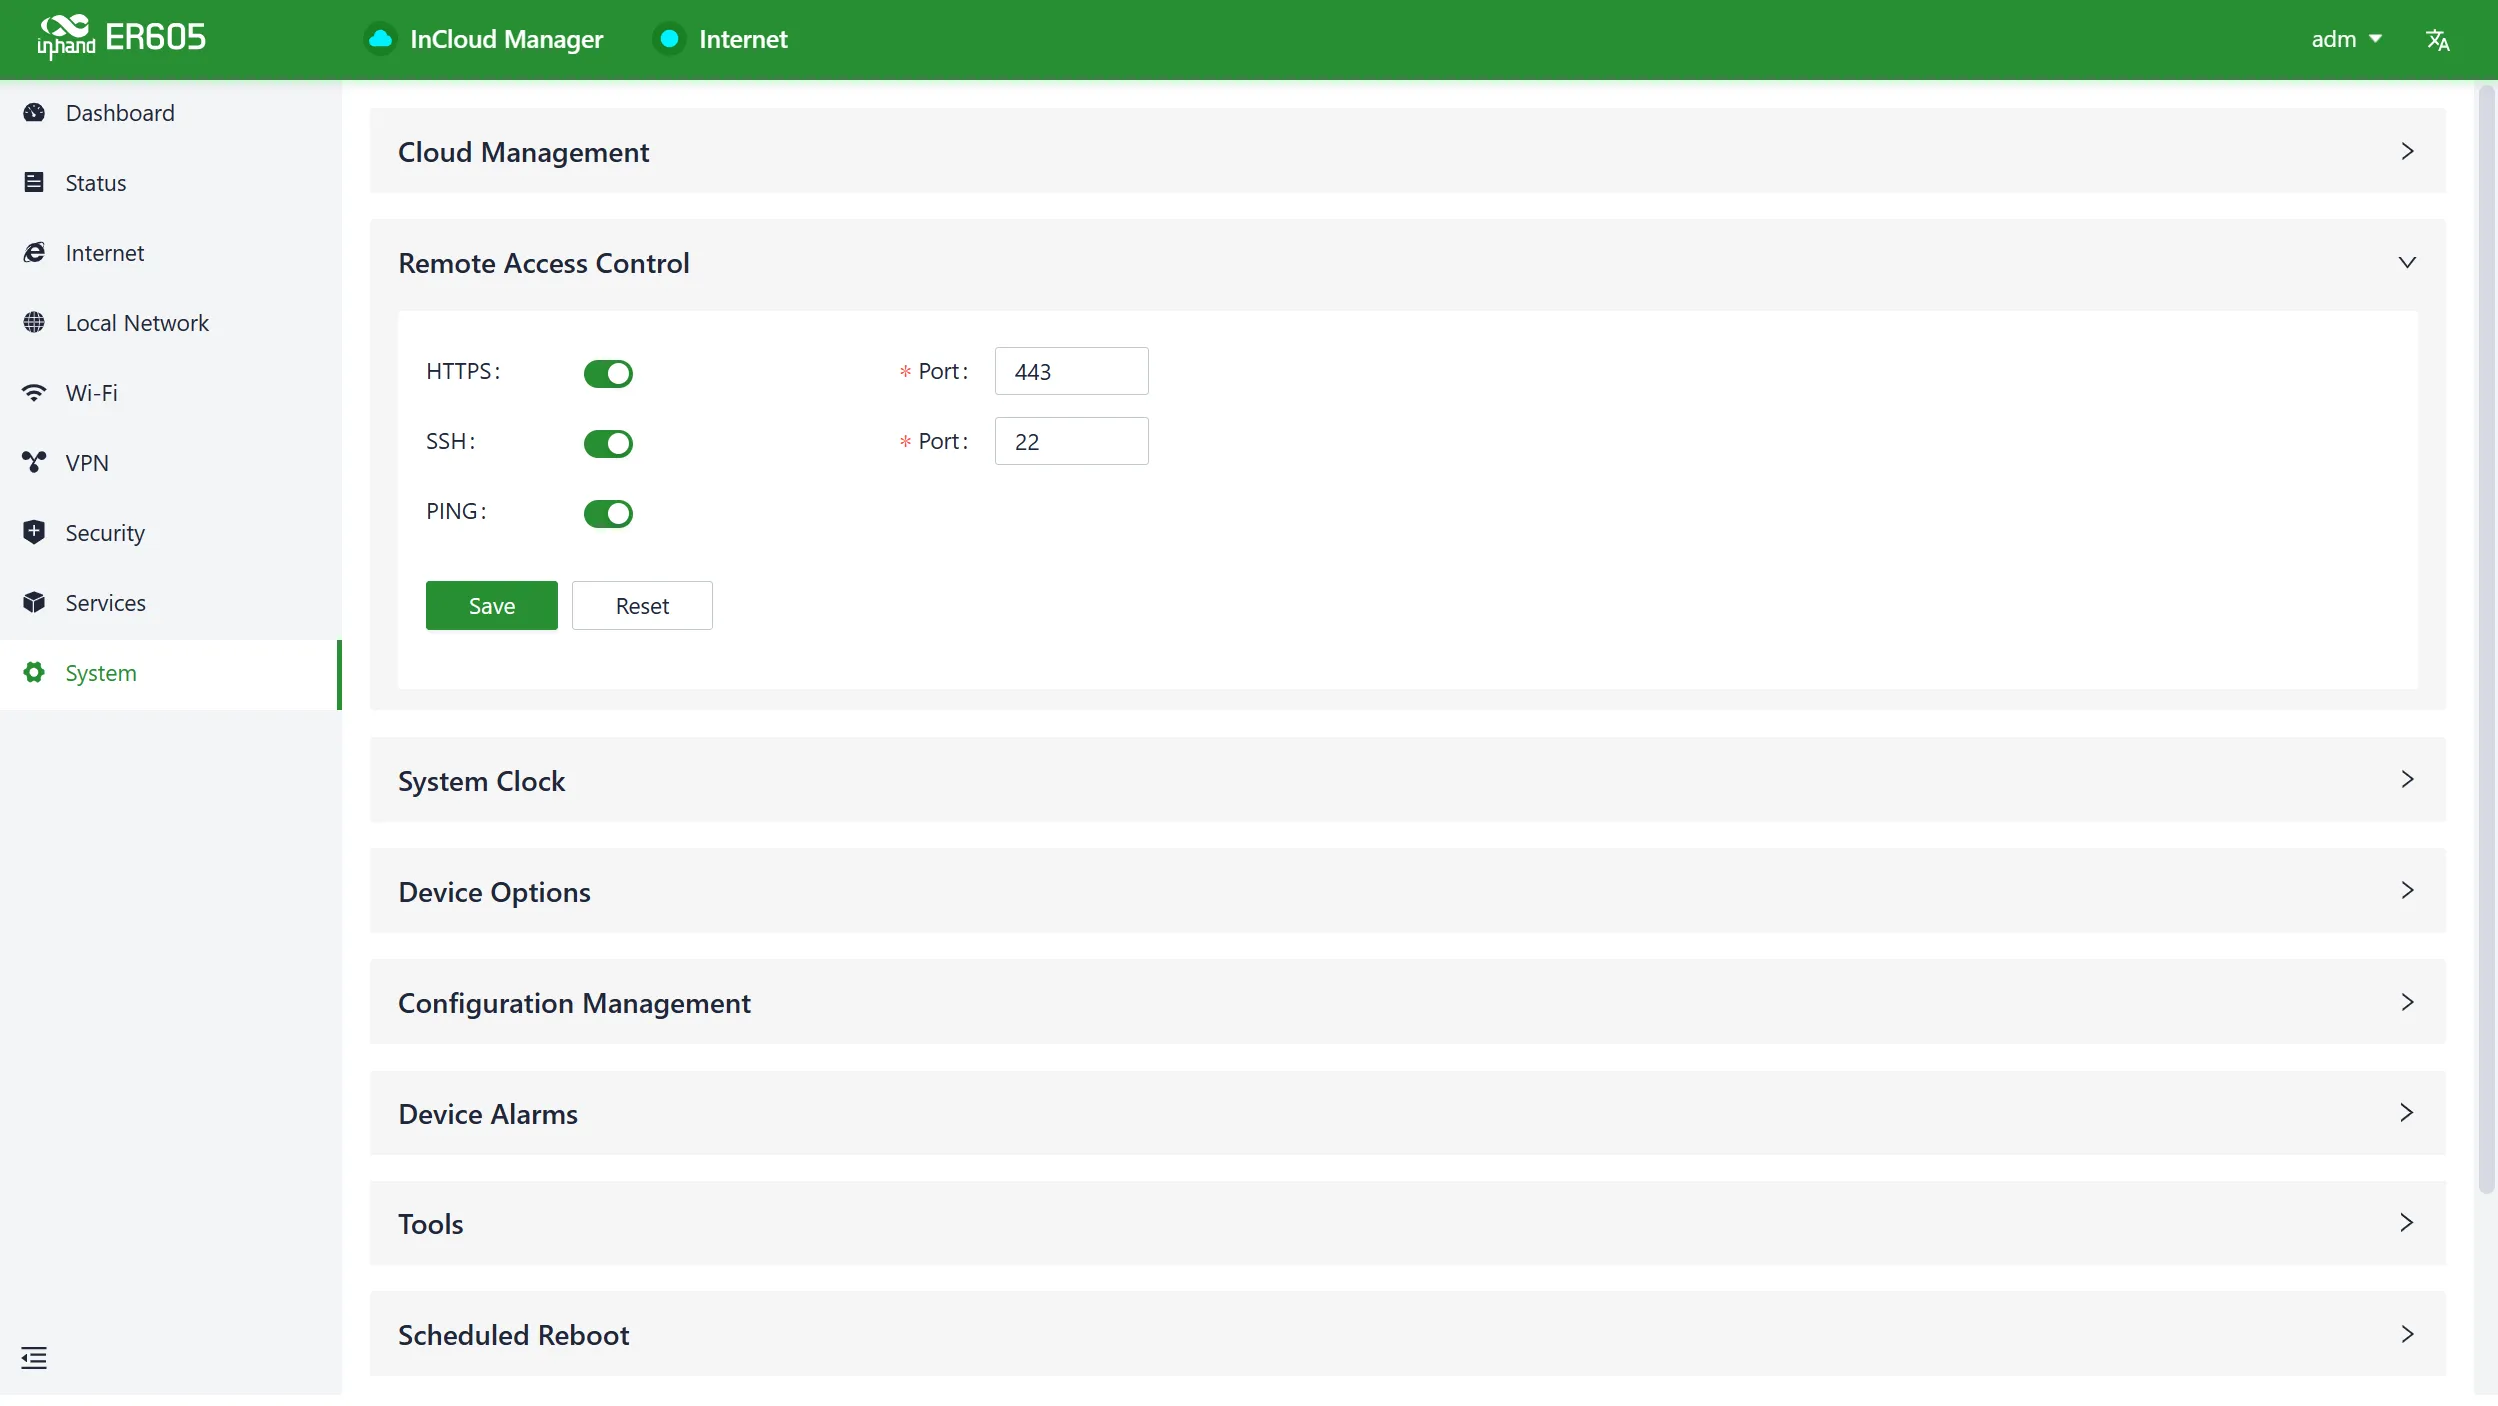Toggle the HTTPS remote access switch
2498x1406 pixels.
[608, 373]
